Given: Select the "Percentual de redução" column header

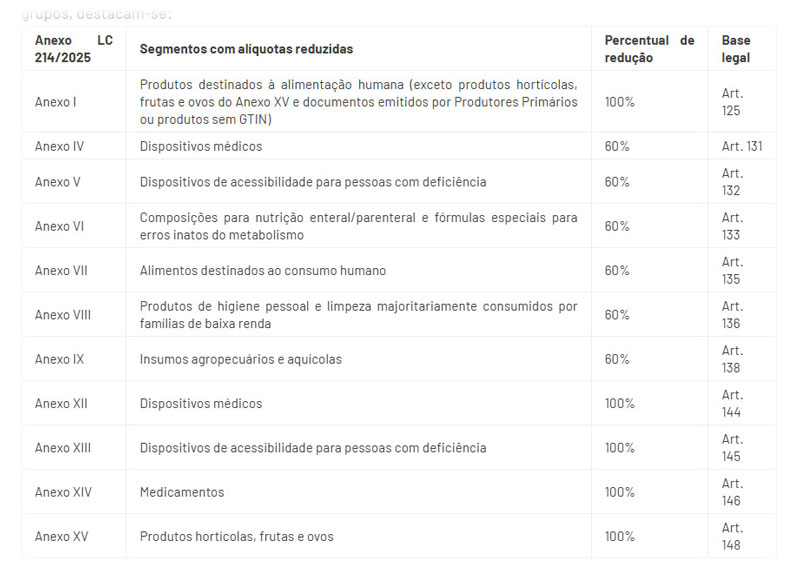Looking at the screenshot, I should click(x=648, y=49).
